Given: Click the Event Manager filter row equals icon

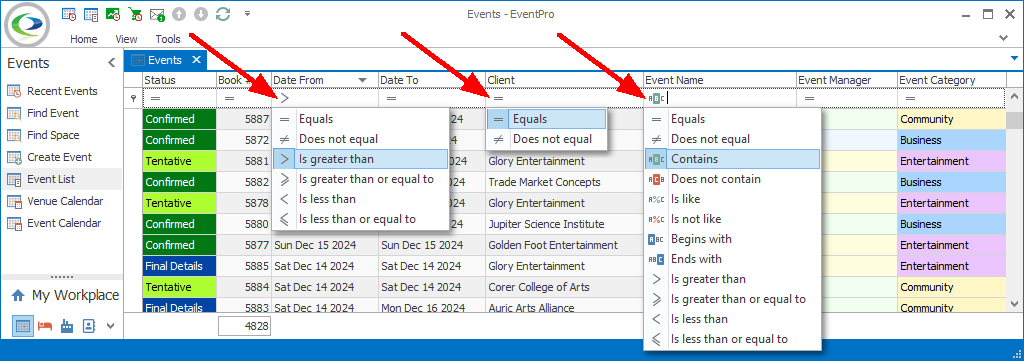Looking at the screenshot, I should [809, 99].
